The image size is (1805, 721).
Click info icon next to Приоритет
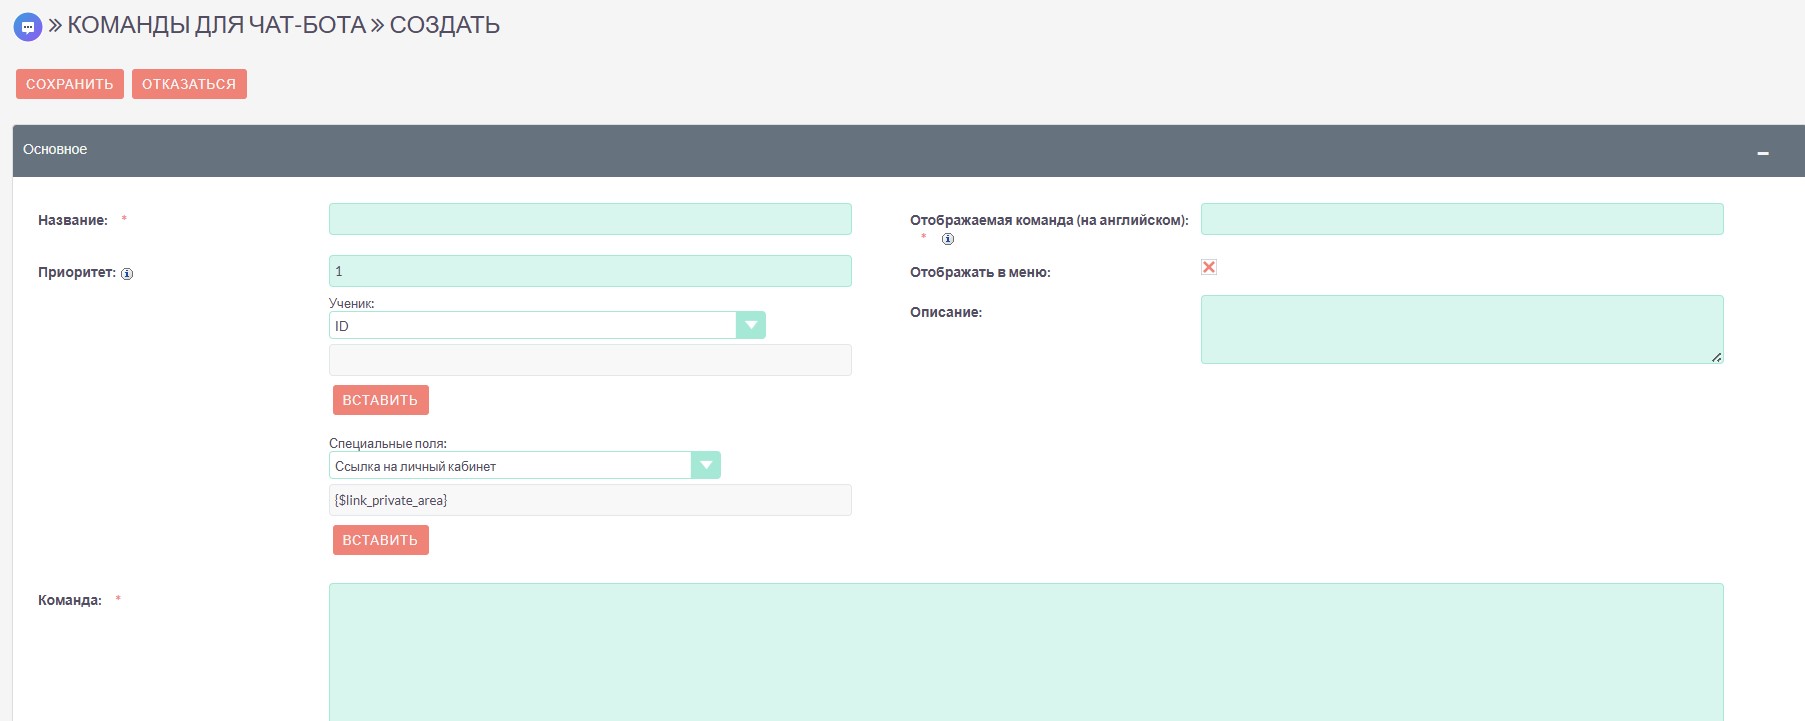tap(127, 274)
